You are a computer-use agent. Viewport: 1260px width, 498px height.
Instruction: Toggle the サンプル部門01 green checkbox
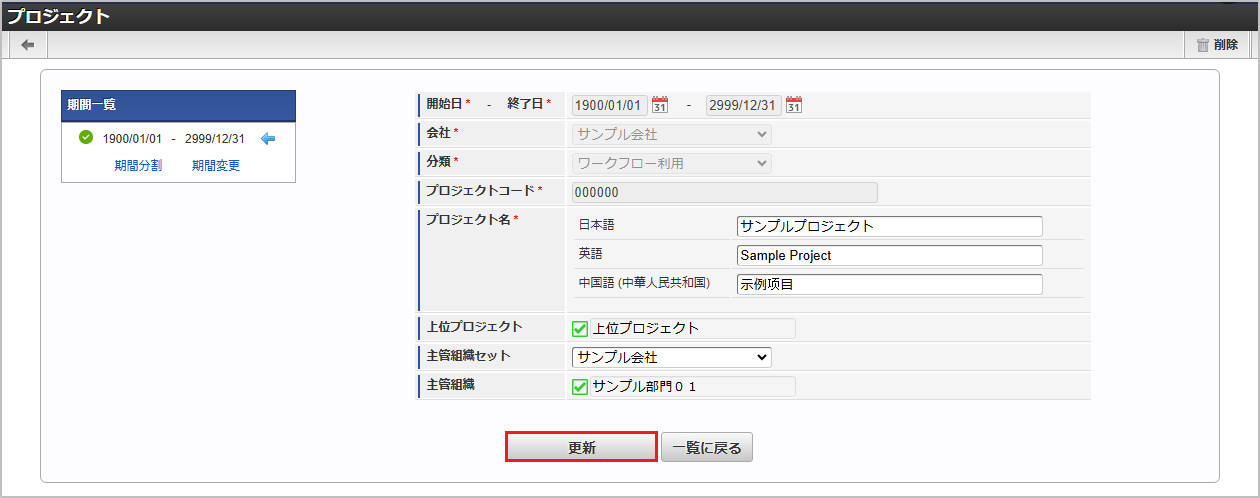tap(580, 387)
